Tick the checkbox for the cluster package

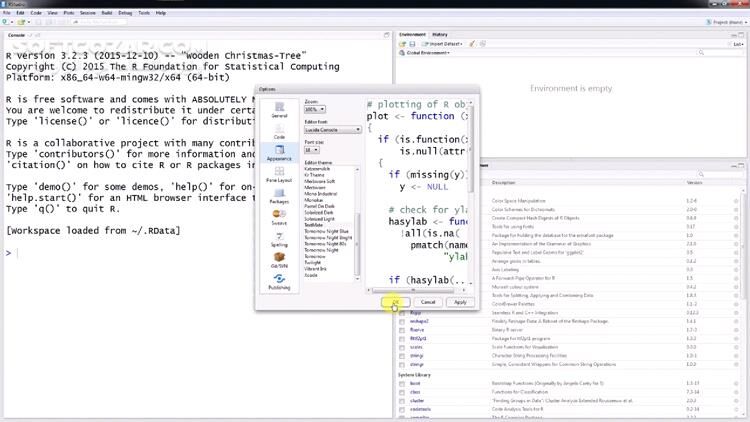tap(402, 400)
